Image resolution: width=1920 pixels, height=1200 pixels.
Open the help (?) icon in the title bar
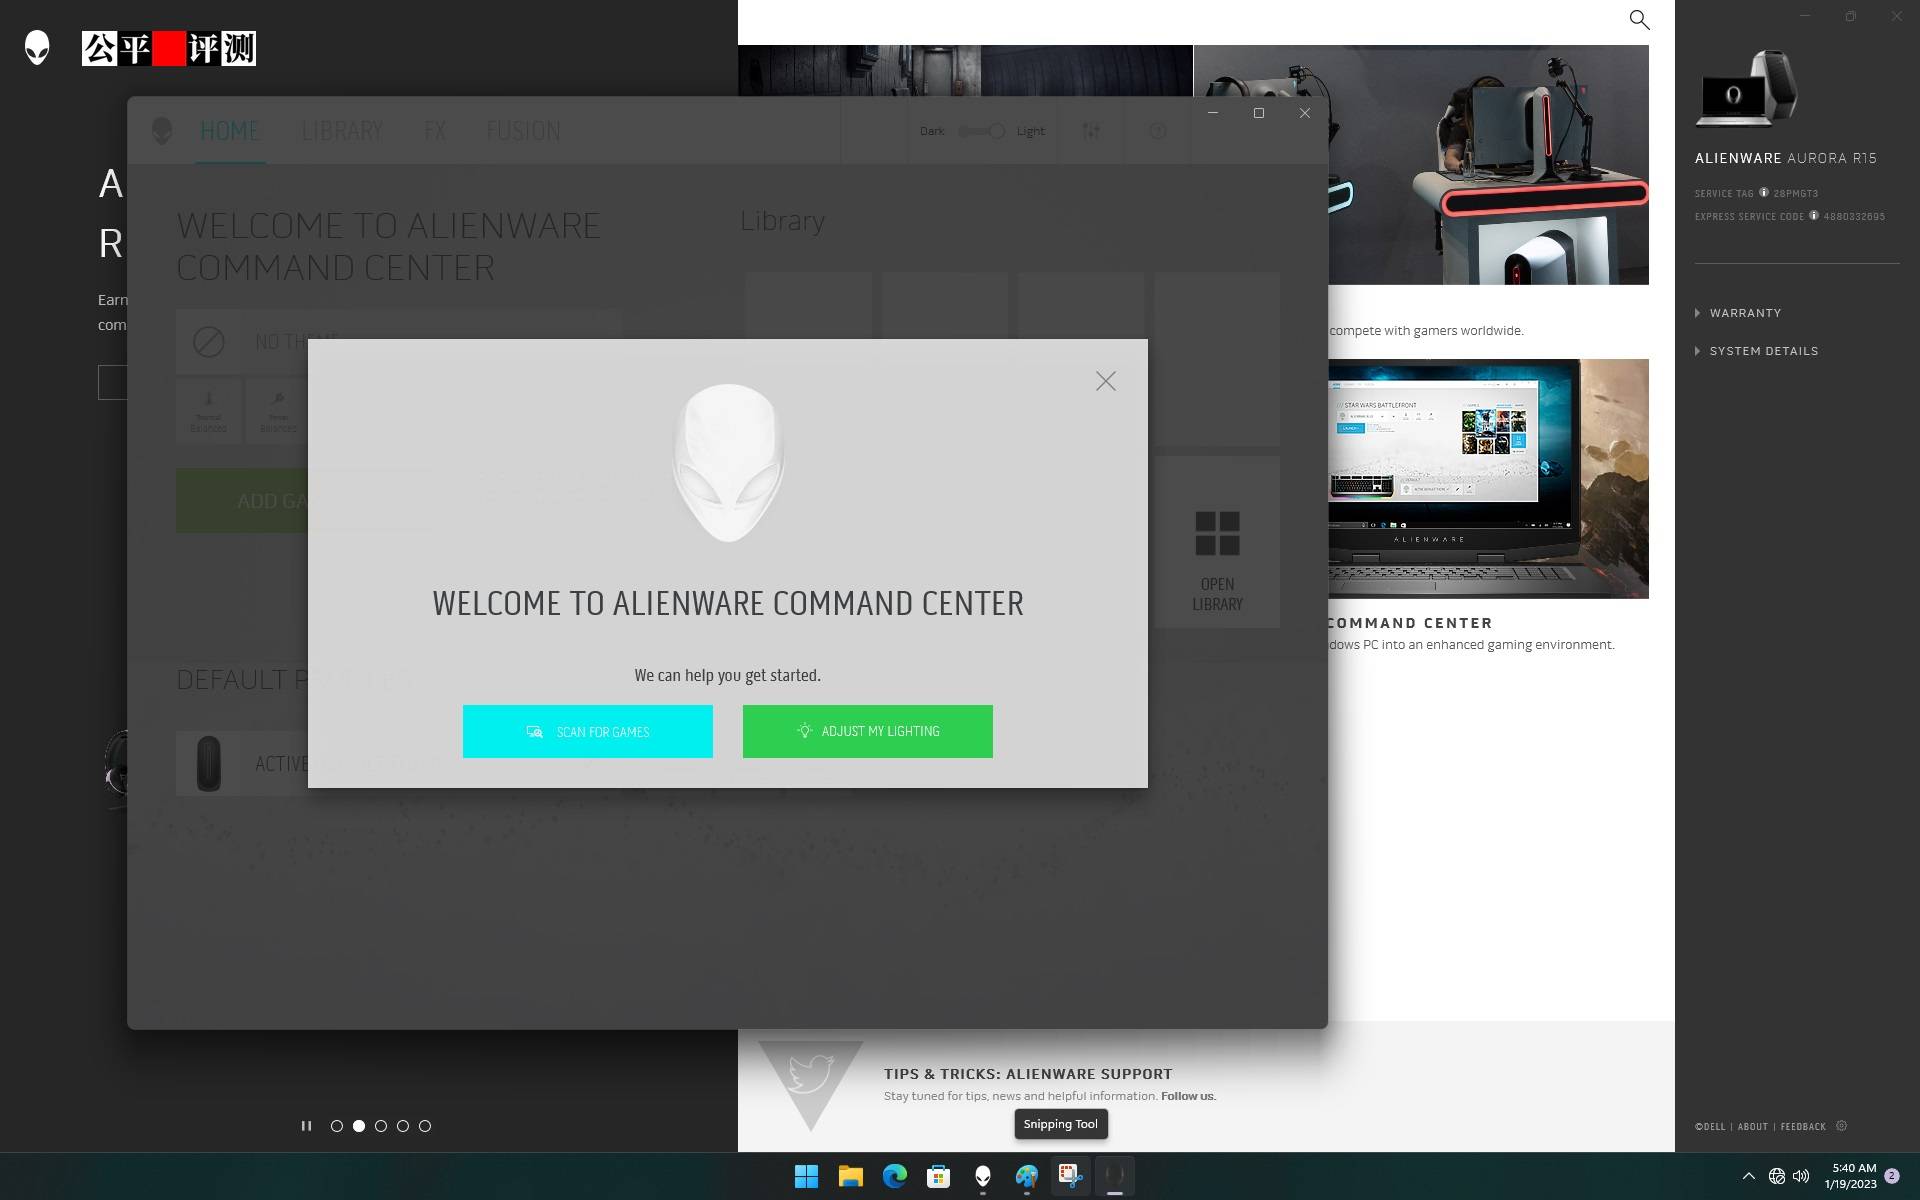tap(1158, 130)
